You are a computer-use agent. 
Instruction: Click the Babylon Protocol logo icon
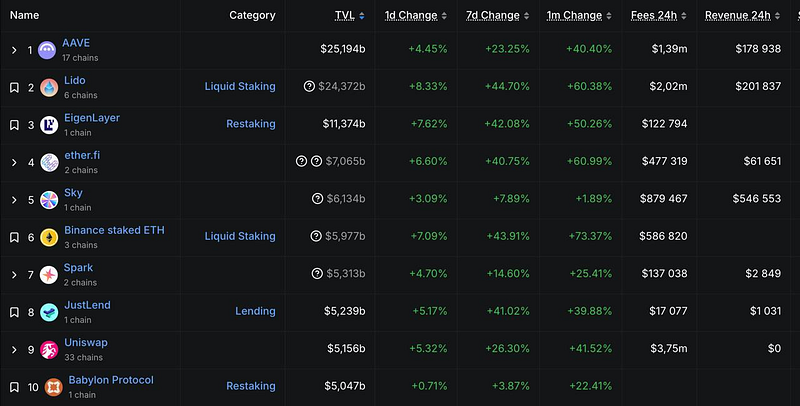(54, 388)
